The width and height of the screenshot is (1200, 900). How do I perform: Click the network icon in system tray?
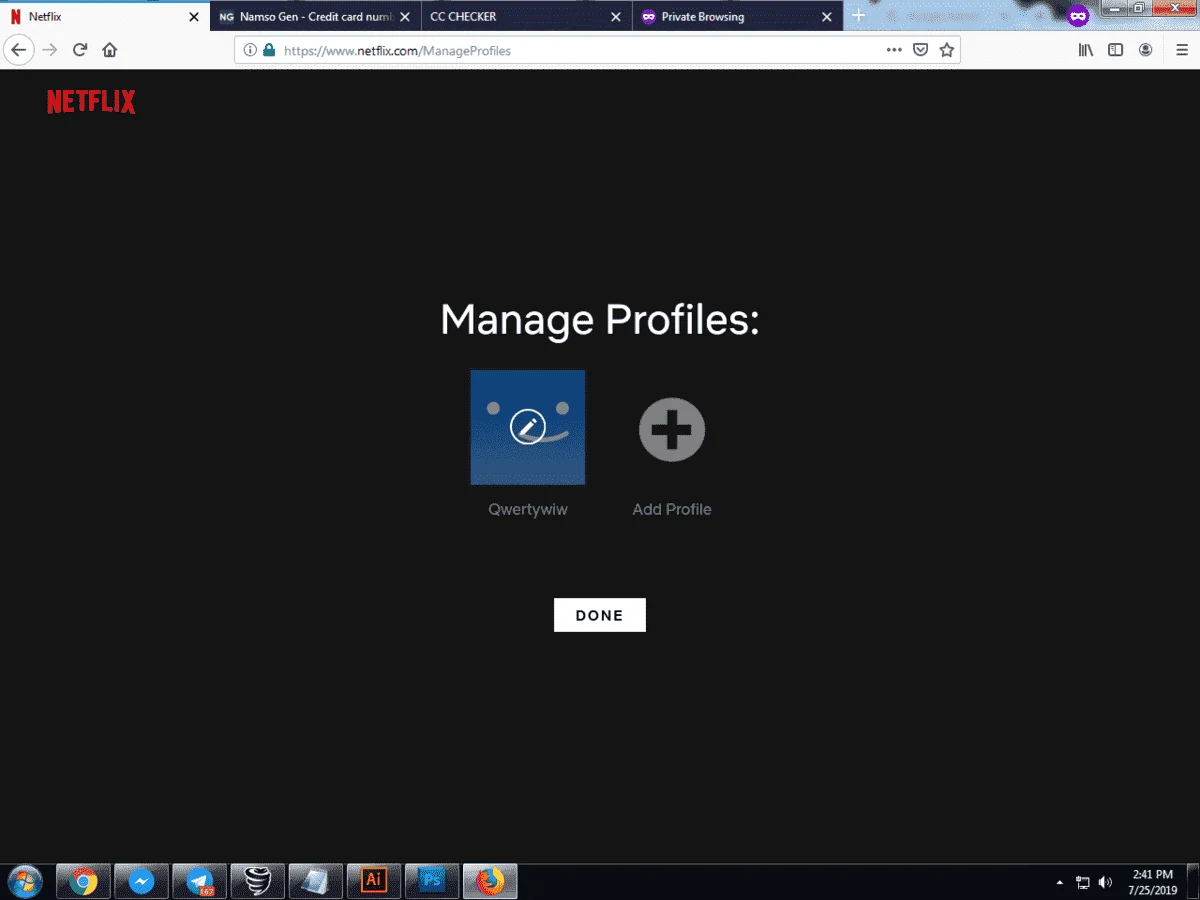[x=1083, y=883]
